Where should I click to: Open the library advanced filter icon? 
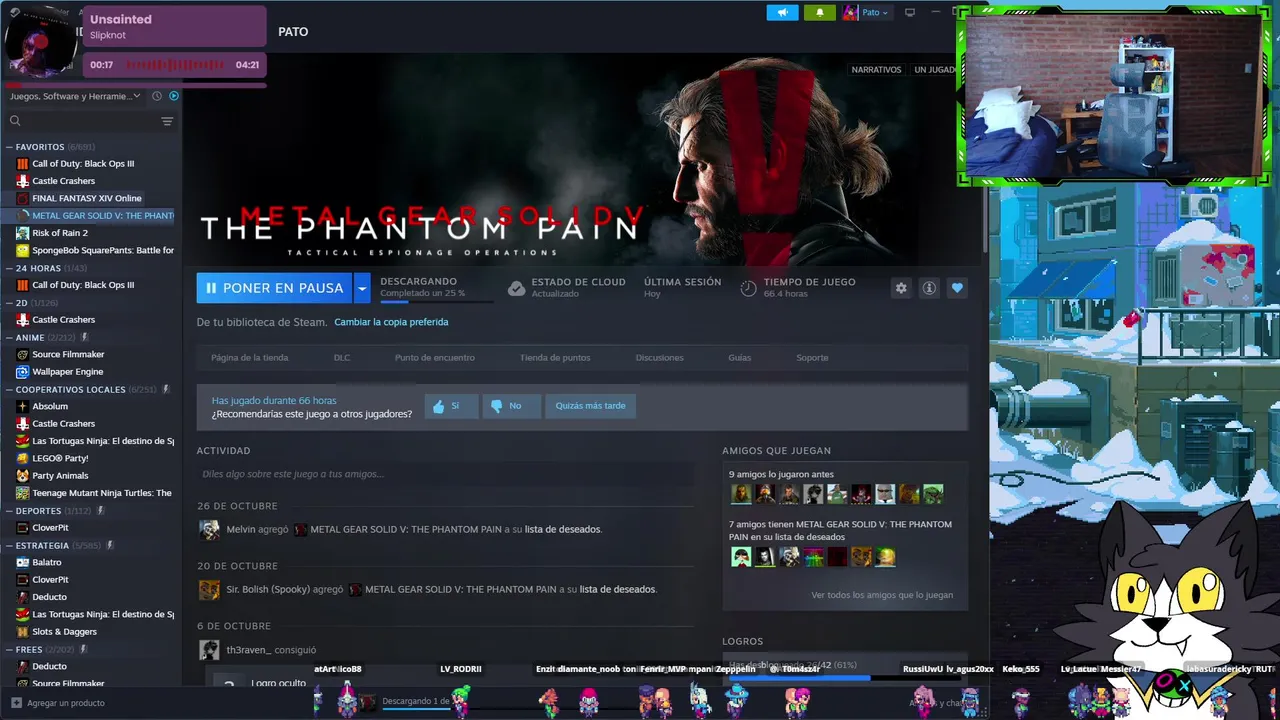167,121
